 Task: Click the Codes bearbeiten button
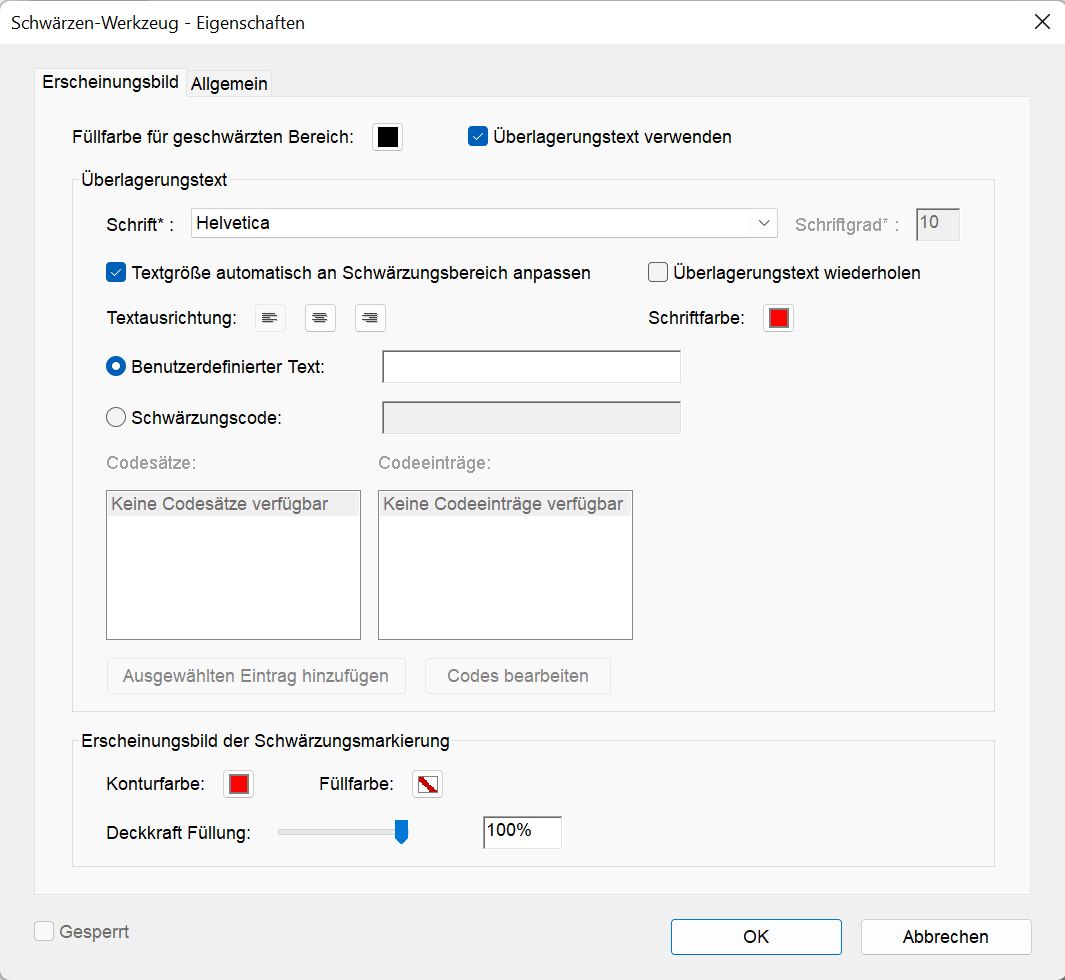[x=517, y=676]
